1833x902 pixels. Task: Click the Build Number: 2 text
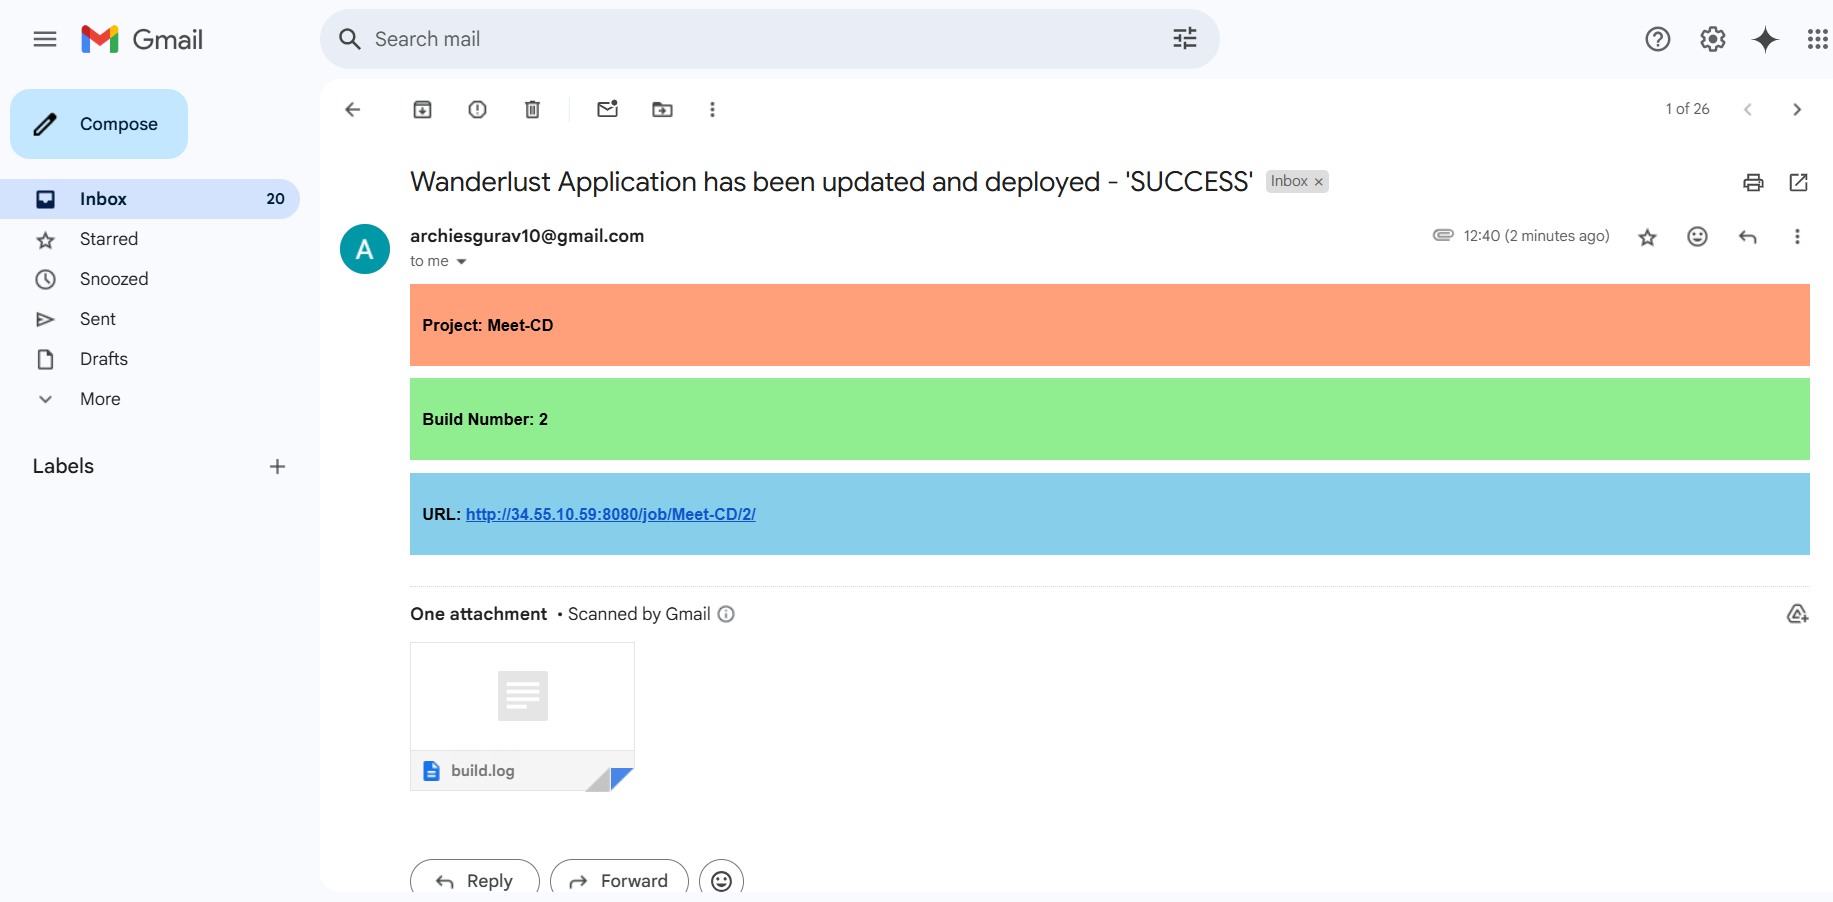pos(485,419)
